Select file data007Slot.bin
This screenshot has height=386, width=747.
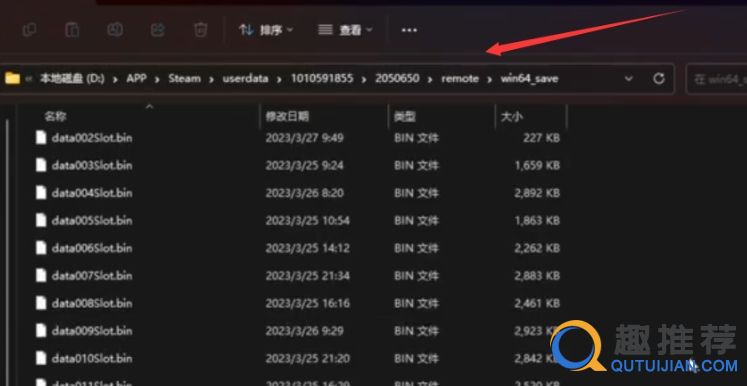92,276
